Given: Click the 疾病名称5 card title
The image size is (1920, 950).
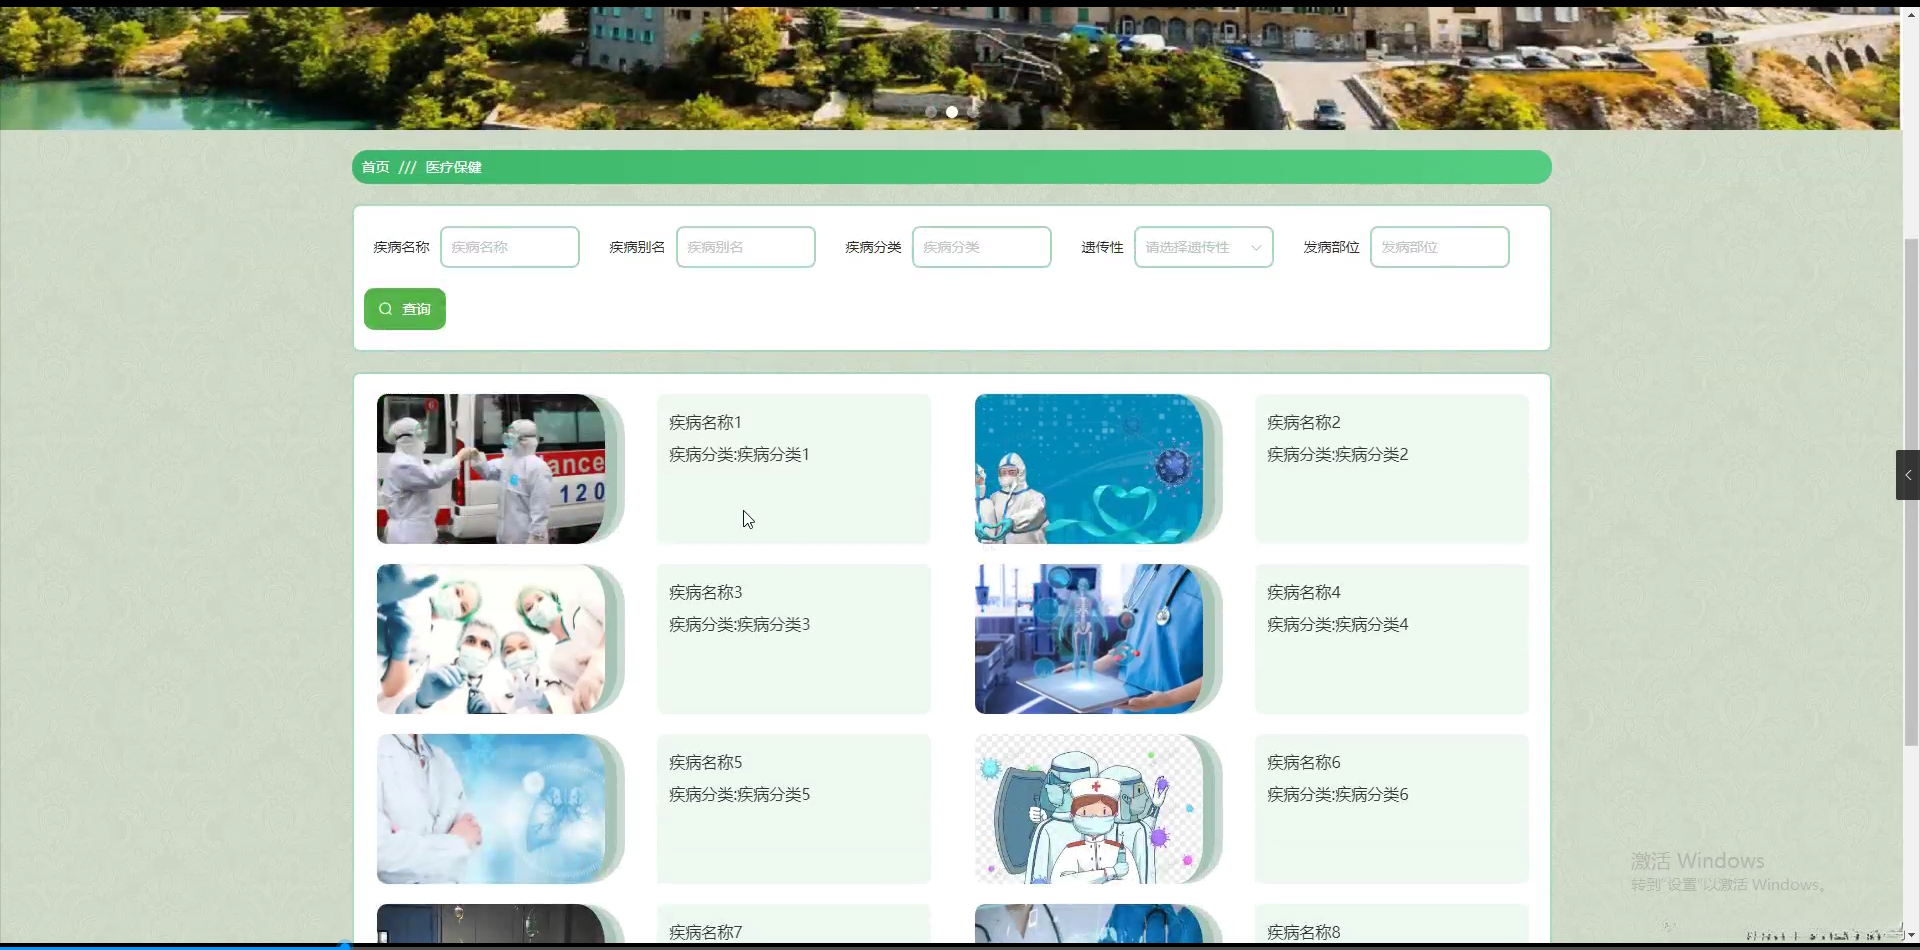Looking at the screenshot, I should point(705,762).
